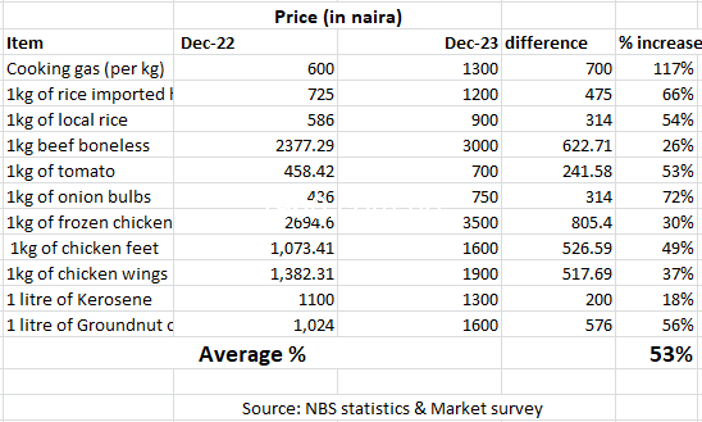This screenshot has height=422, width=702.
Task: Select the 'Cooking gas (per kg)' cell
Action: pos(85,69)
